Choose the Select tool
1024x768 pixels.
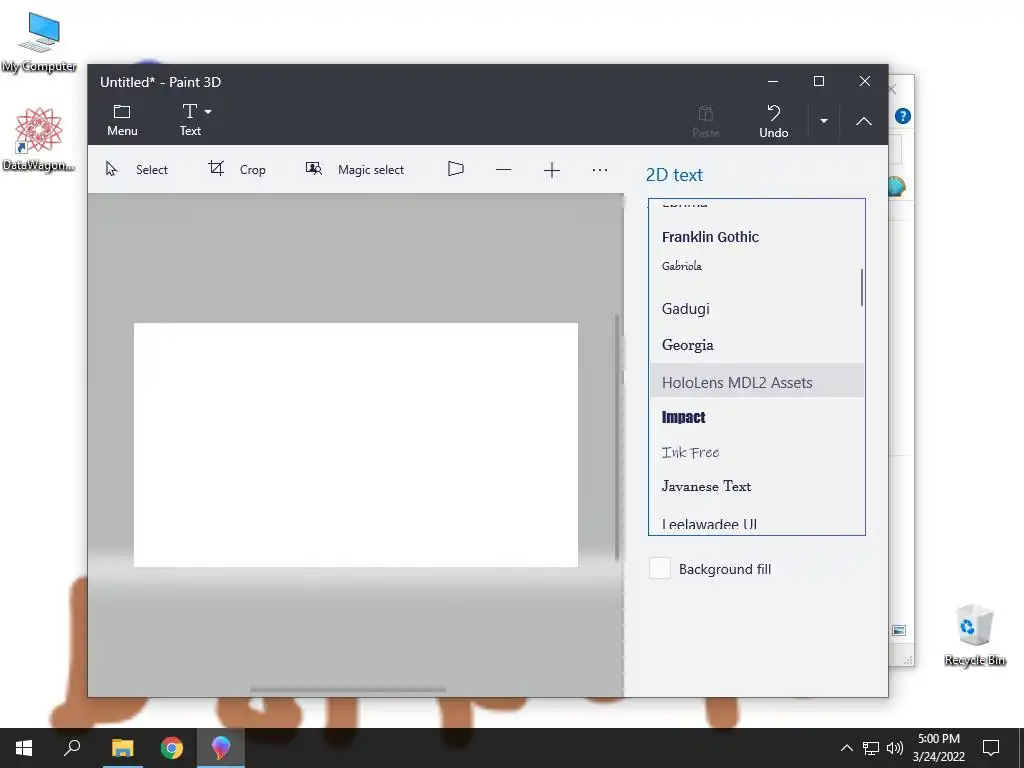coord(137,170)
